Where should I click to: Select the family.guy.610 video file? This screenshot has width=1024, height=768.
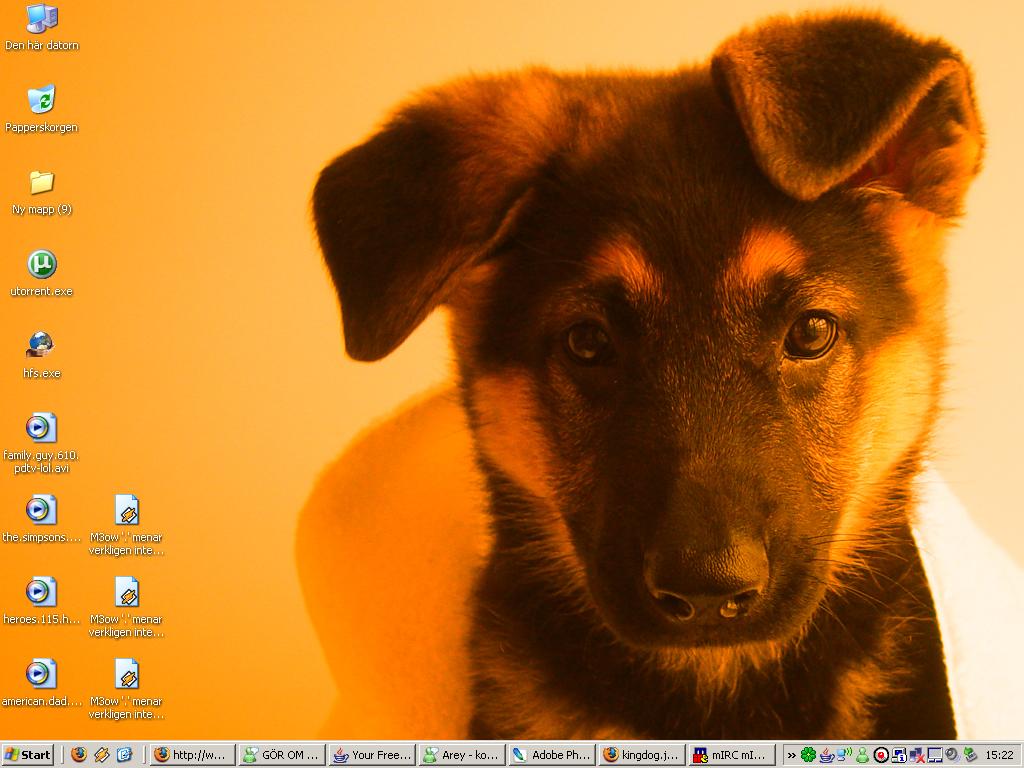click(41, 429)
